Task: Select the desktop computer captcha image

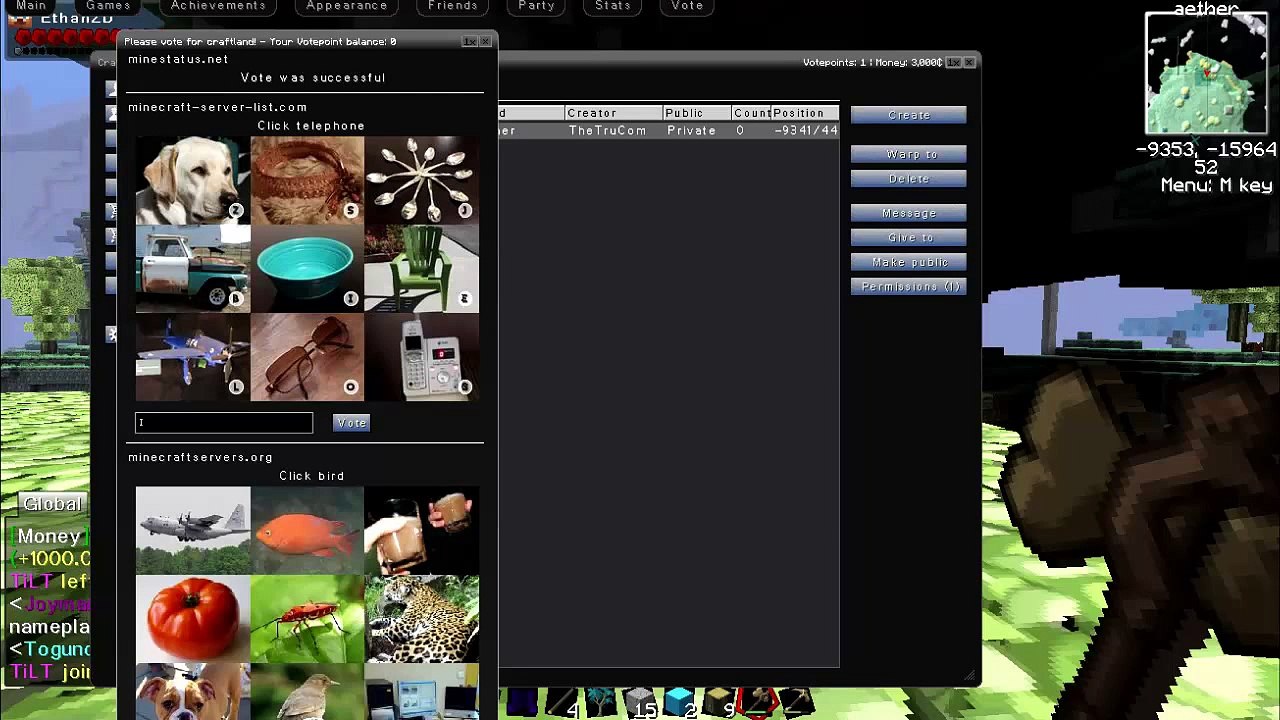Action: 421,691
